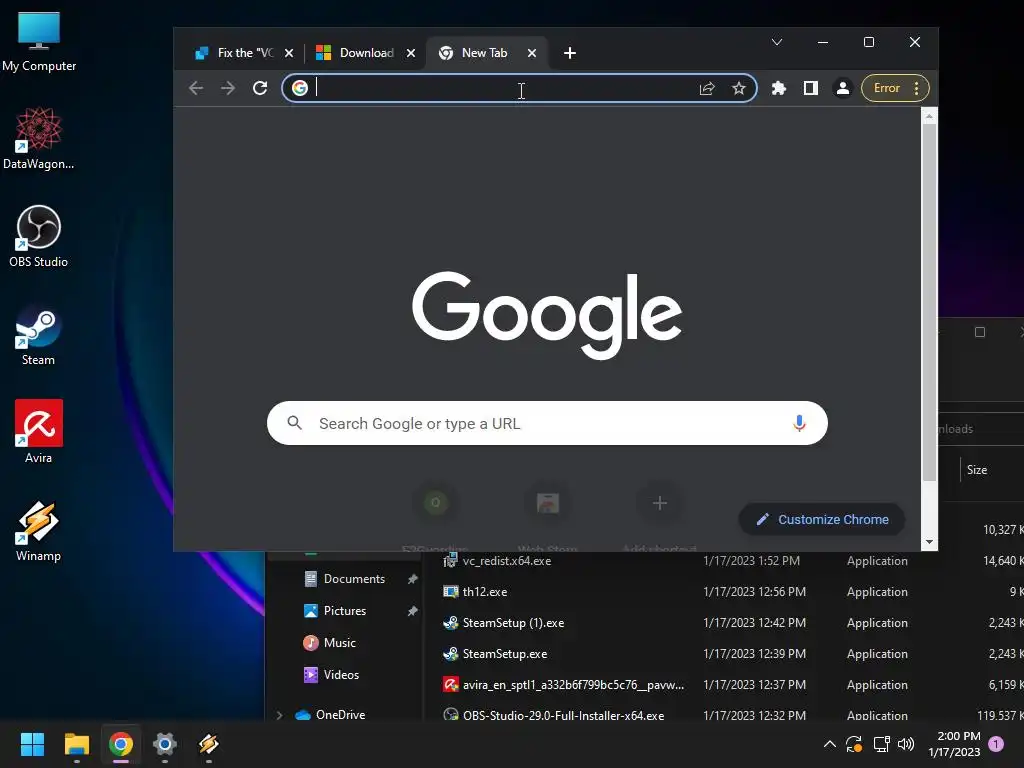
Task: Toggle the Chrome side panel icon
Action: 810,88
